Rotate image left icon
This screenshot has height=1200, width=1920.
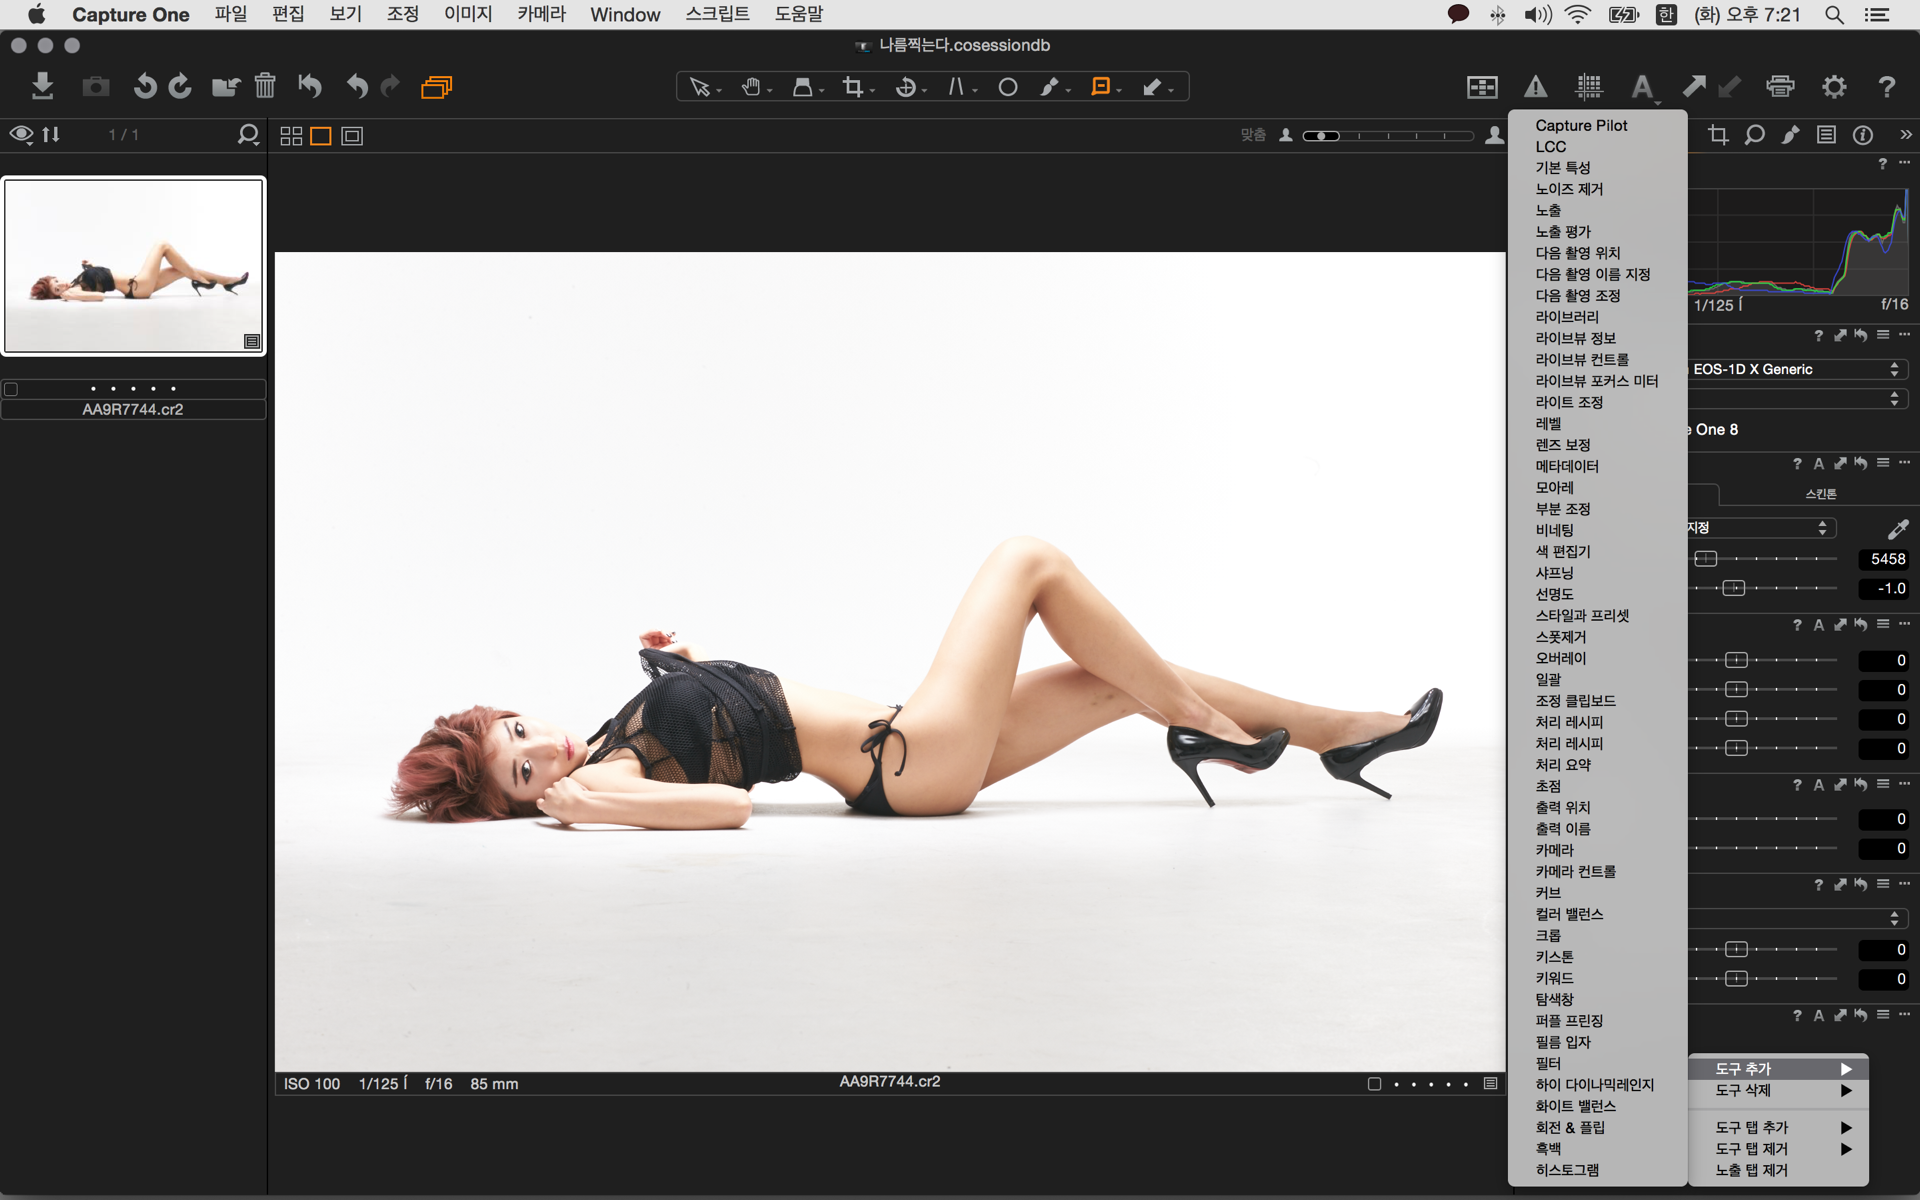145,87
